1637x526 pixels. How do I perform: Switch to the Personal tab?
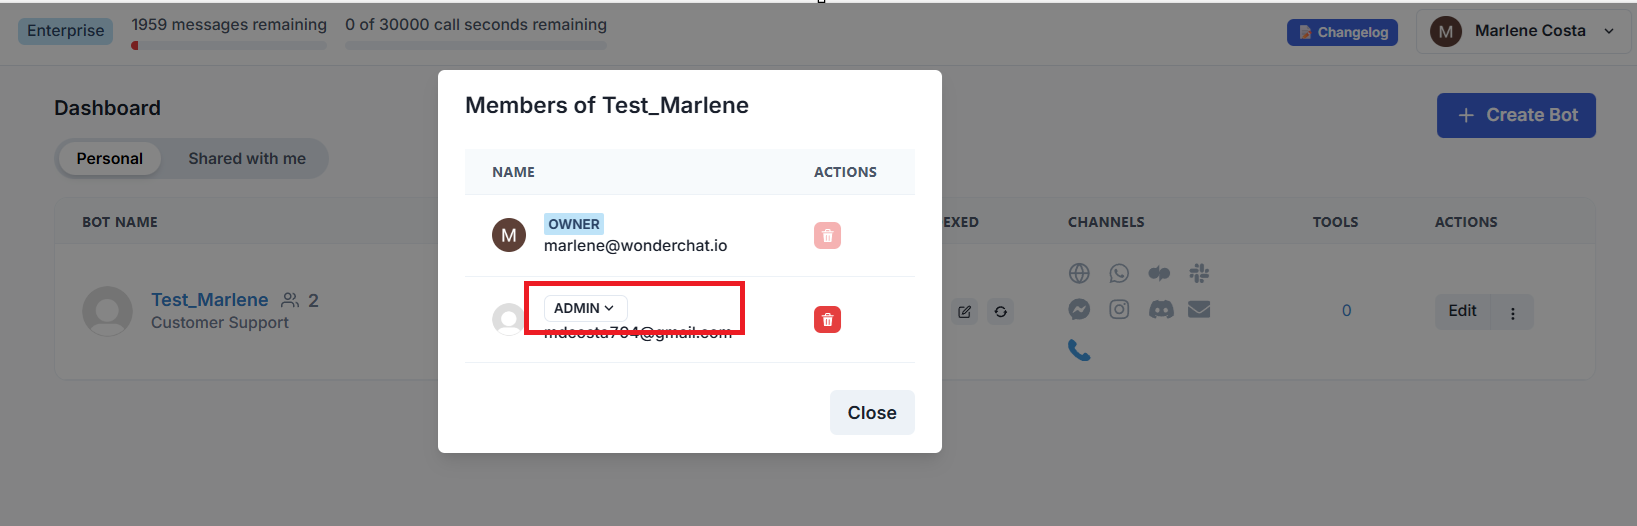tap(110, 159)
